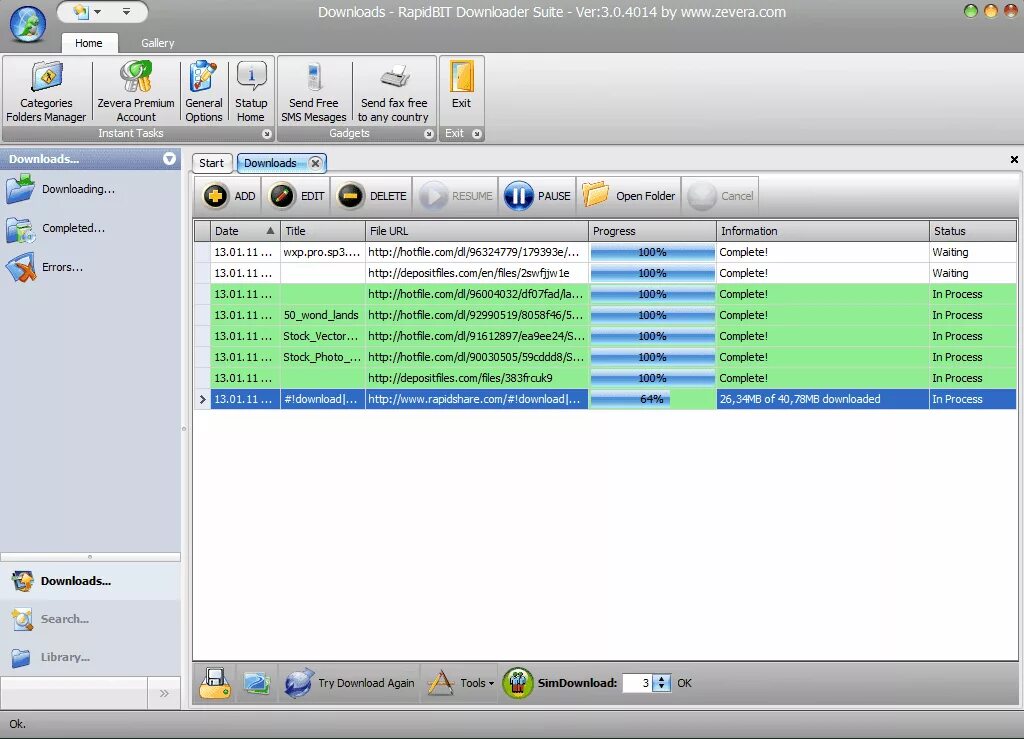Show the Completed... downloads in sidebar
This screenshot has height=739, width=1024.
pos(56,228)
